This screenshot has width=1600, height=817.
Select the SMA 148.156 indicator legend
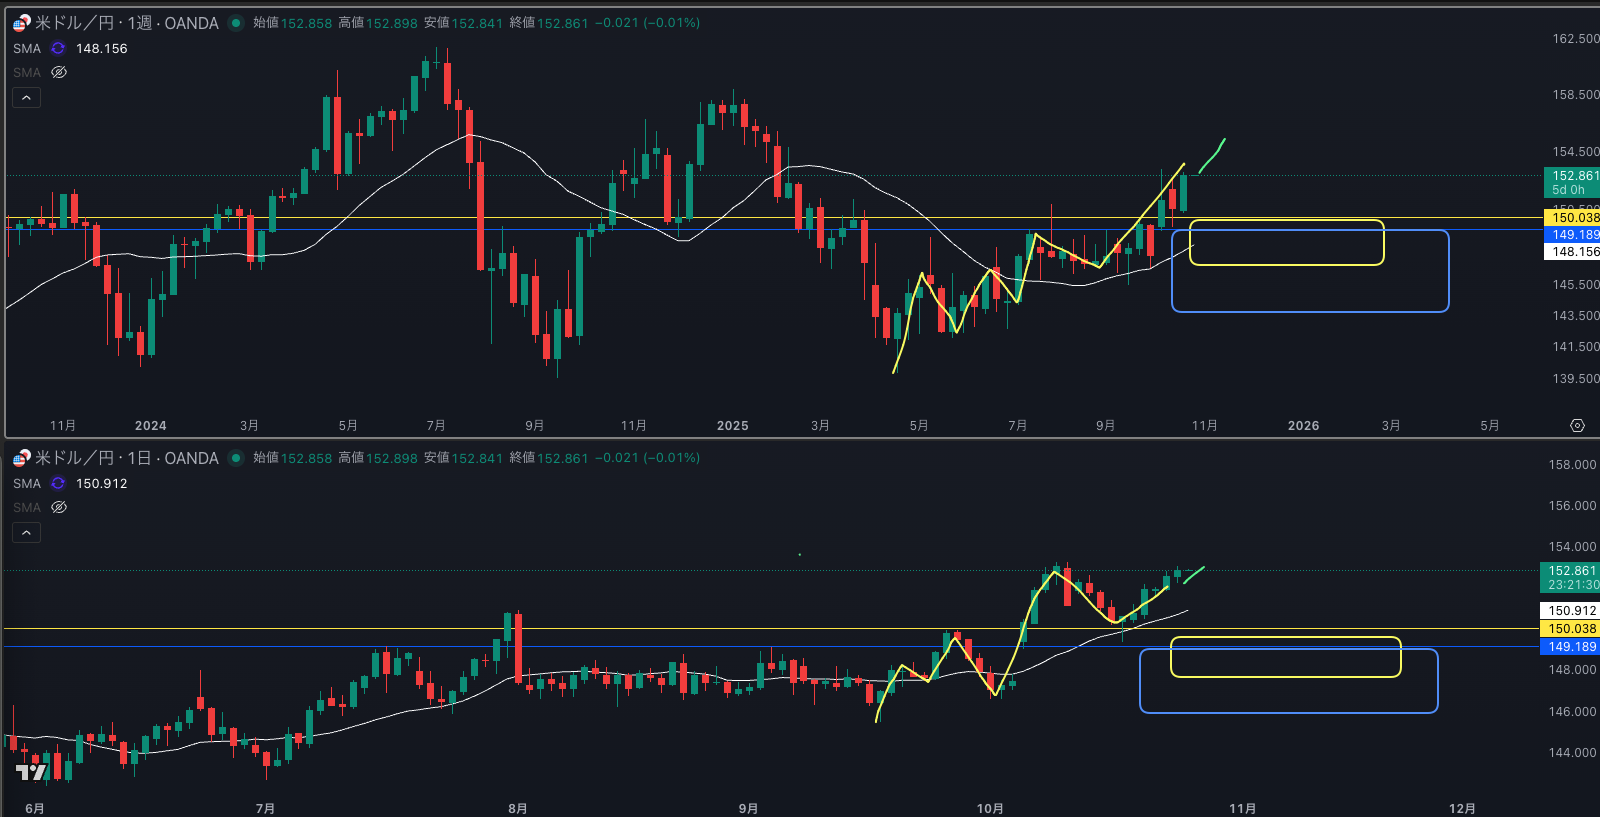click(x=27, y=48)
